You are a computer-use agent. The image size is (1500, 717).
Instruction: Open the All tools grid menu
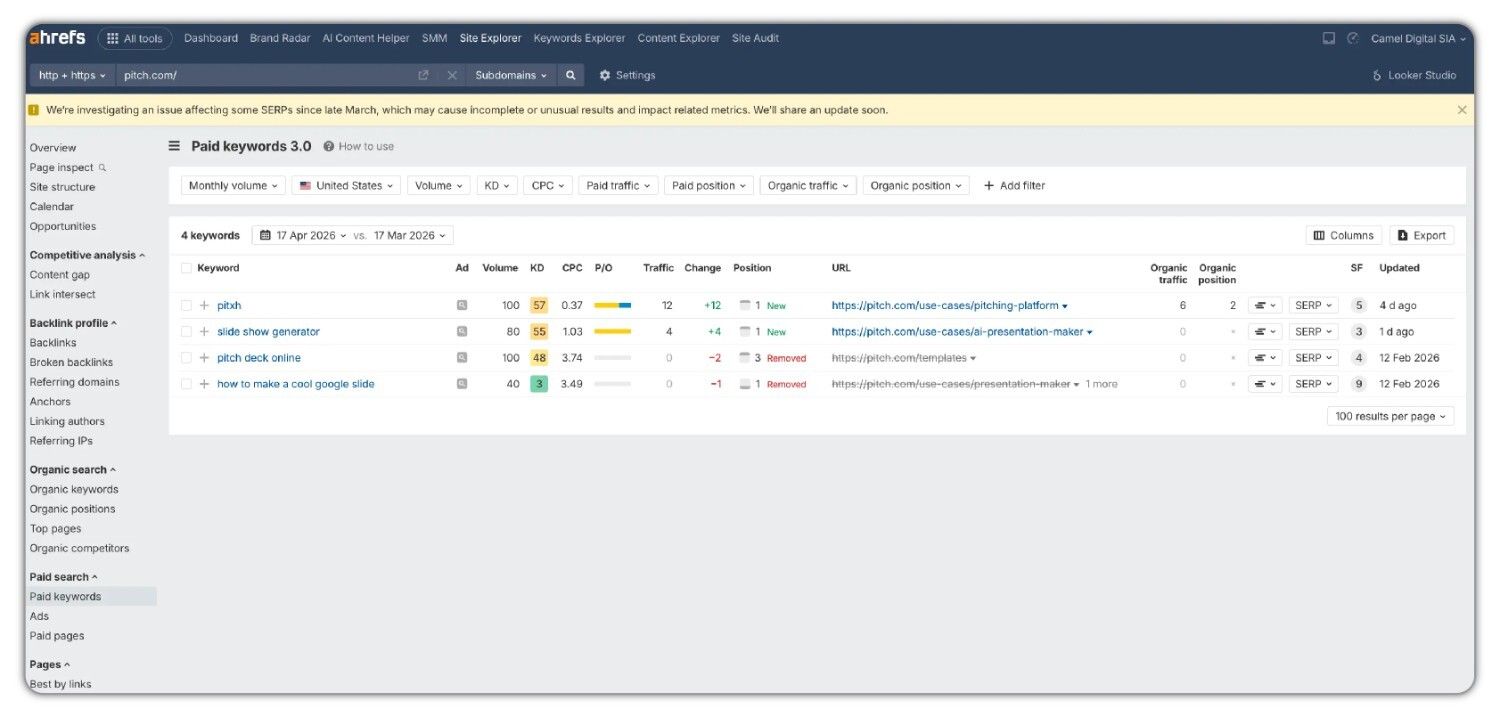pos(134,39)
